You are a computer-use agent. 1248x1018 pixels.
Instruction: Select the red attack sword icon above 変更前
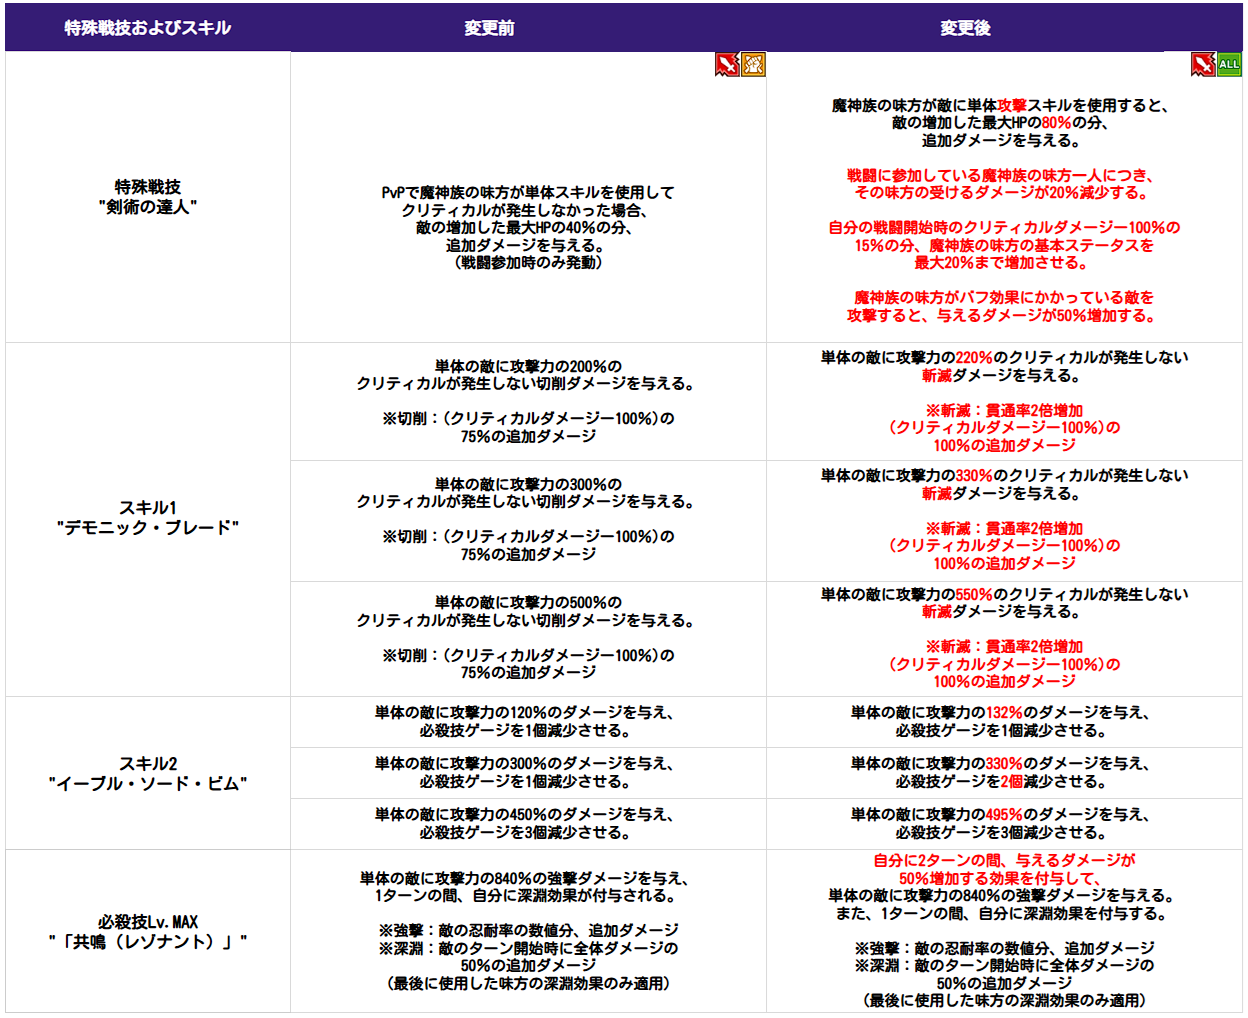click(x=727, y=64)
